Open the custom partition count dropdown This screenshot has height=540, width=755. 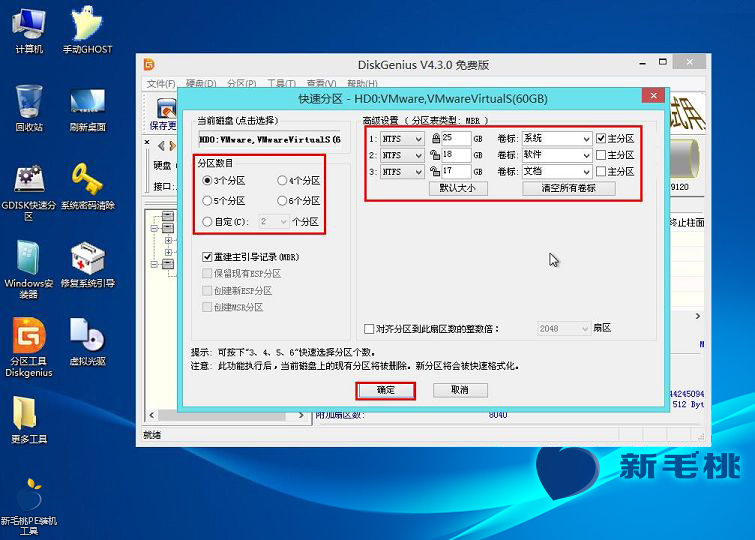coord(273,222)
